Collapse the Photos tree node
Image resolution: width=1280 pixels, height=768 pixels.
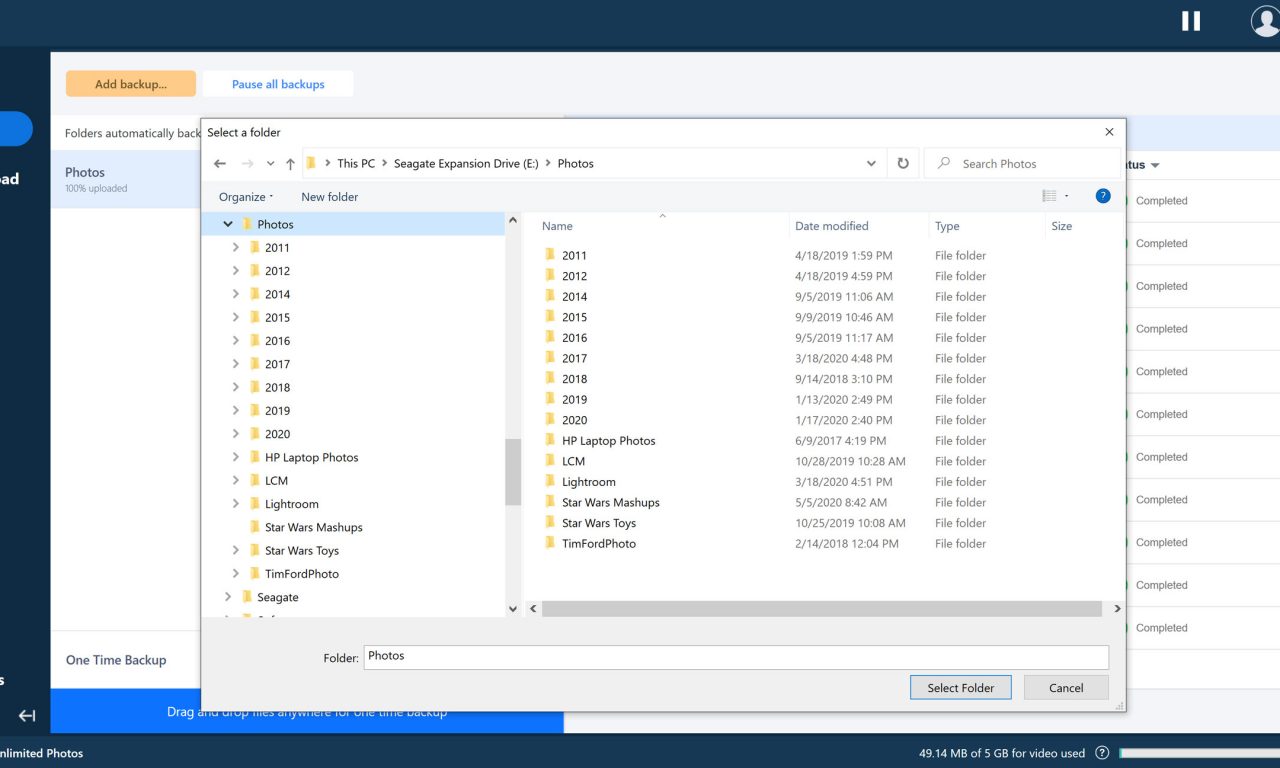point(228,225)
